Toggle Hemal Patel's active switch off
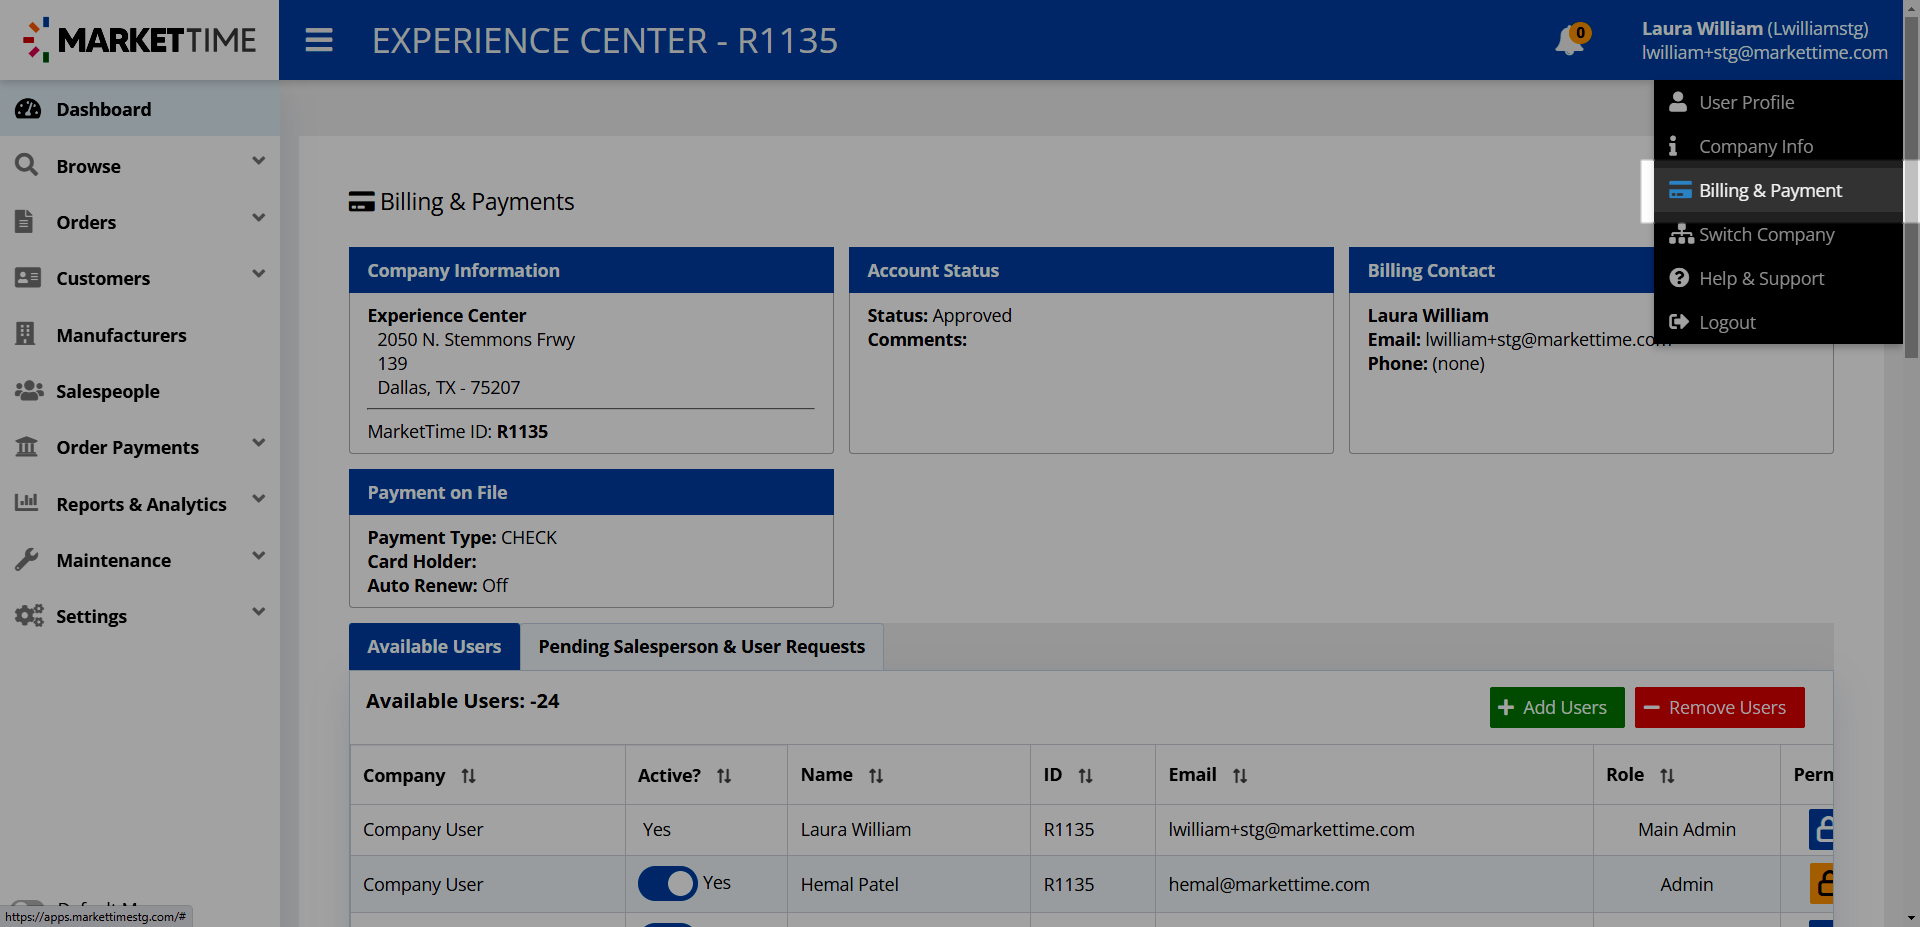The image size is (1920, 927). (667, 884)
